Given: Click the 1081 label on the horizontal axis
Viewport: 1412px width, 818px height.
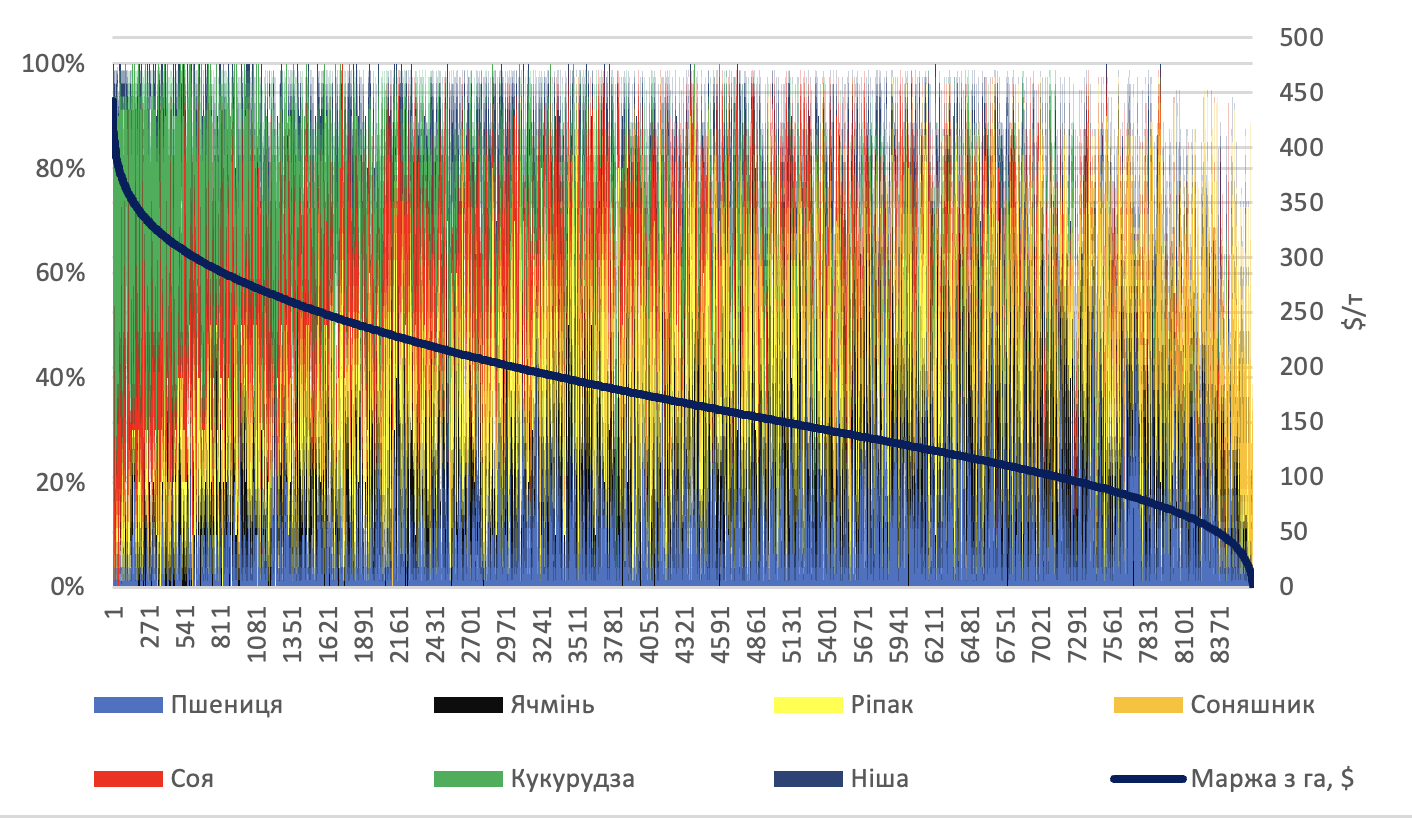Looking at the screenshot, I should click(257, 634).
